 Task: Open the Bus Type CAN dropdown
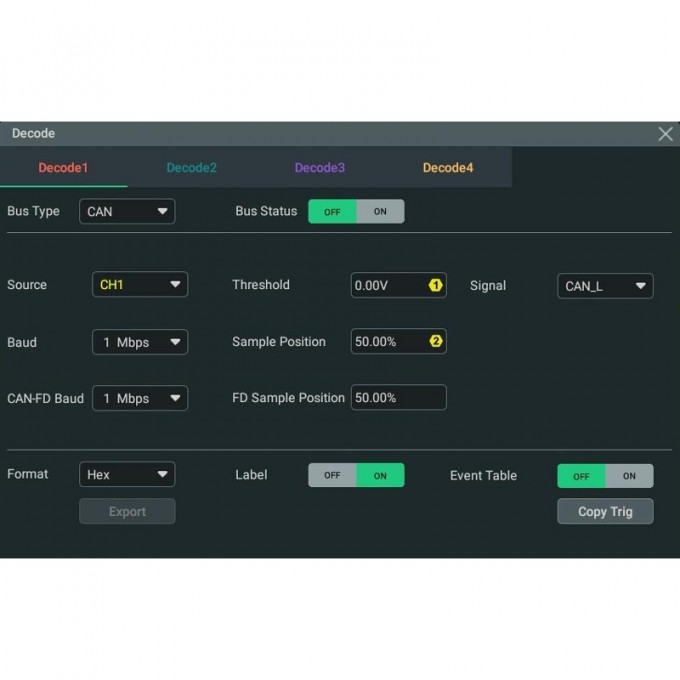pyautogui.click(x=127, y=212)
